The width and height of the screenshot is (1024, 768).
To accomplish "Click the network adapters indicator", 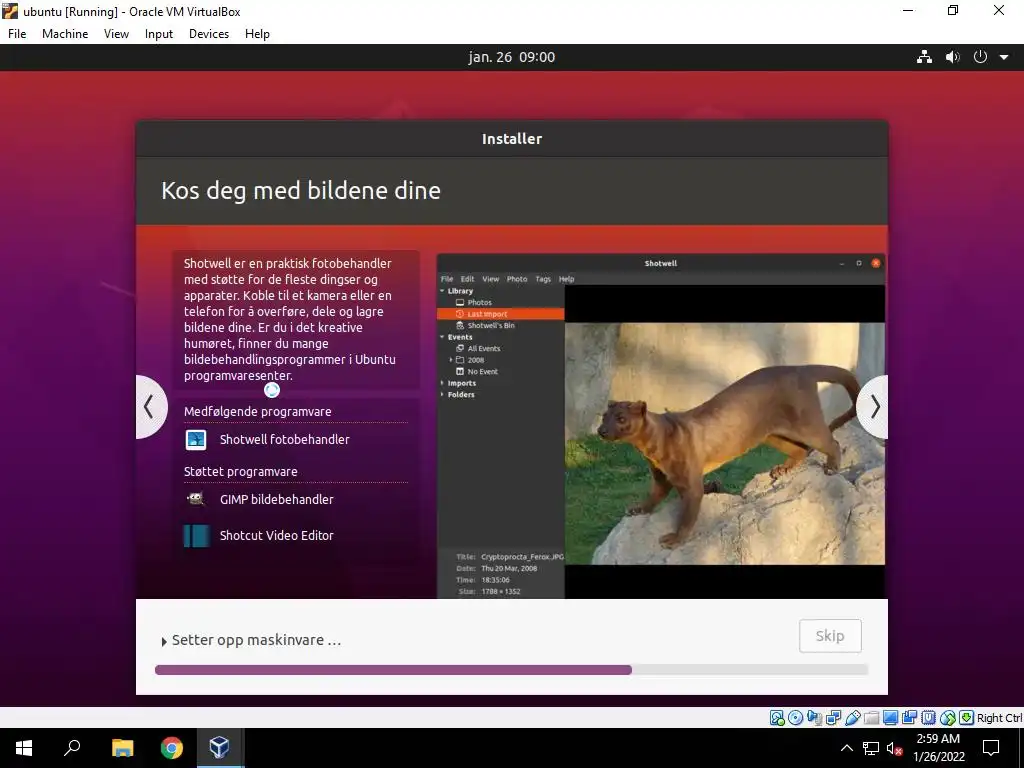I will pos(833,718).
